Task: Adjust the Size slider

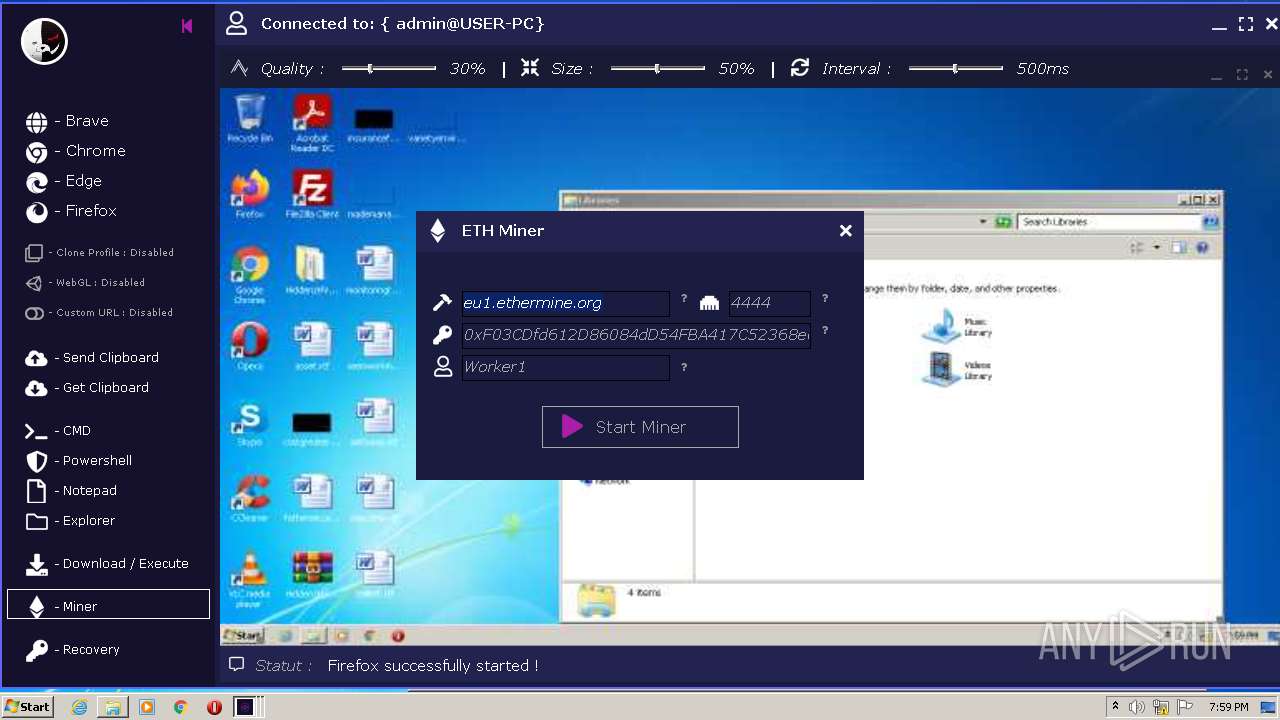Action: click(657, 68)
